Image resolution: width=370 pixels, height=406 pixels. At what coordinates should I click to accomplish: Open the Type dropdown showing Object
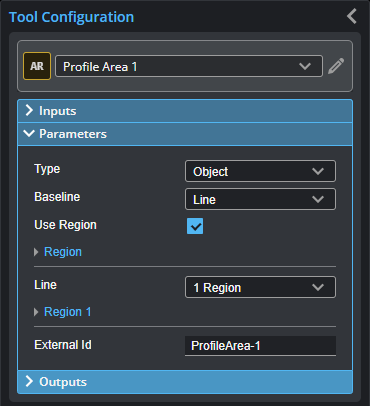click(x=260, y=171)
